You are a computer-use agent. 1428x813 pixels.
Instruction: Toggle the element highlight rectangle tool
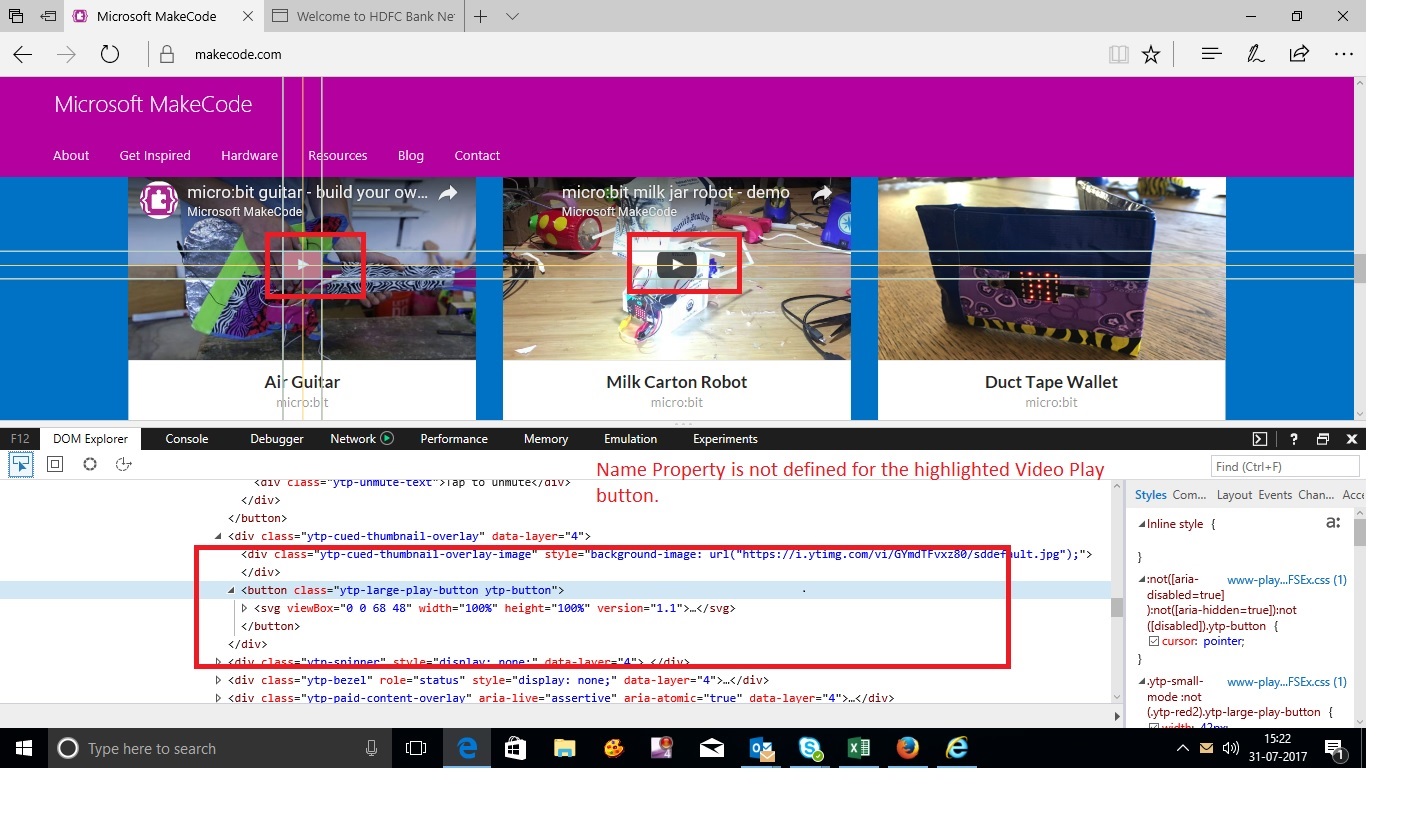tap(54, 464)
